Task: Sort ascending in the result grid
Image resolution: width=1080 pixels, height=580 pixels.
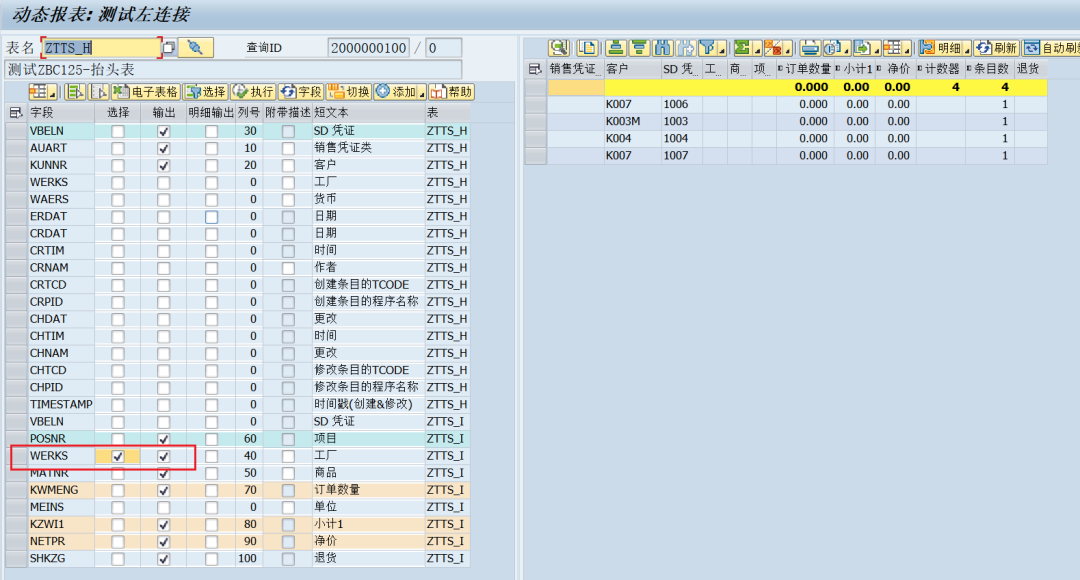Action: tap(616, 48)
